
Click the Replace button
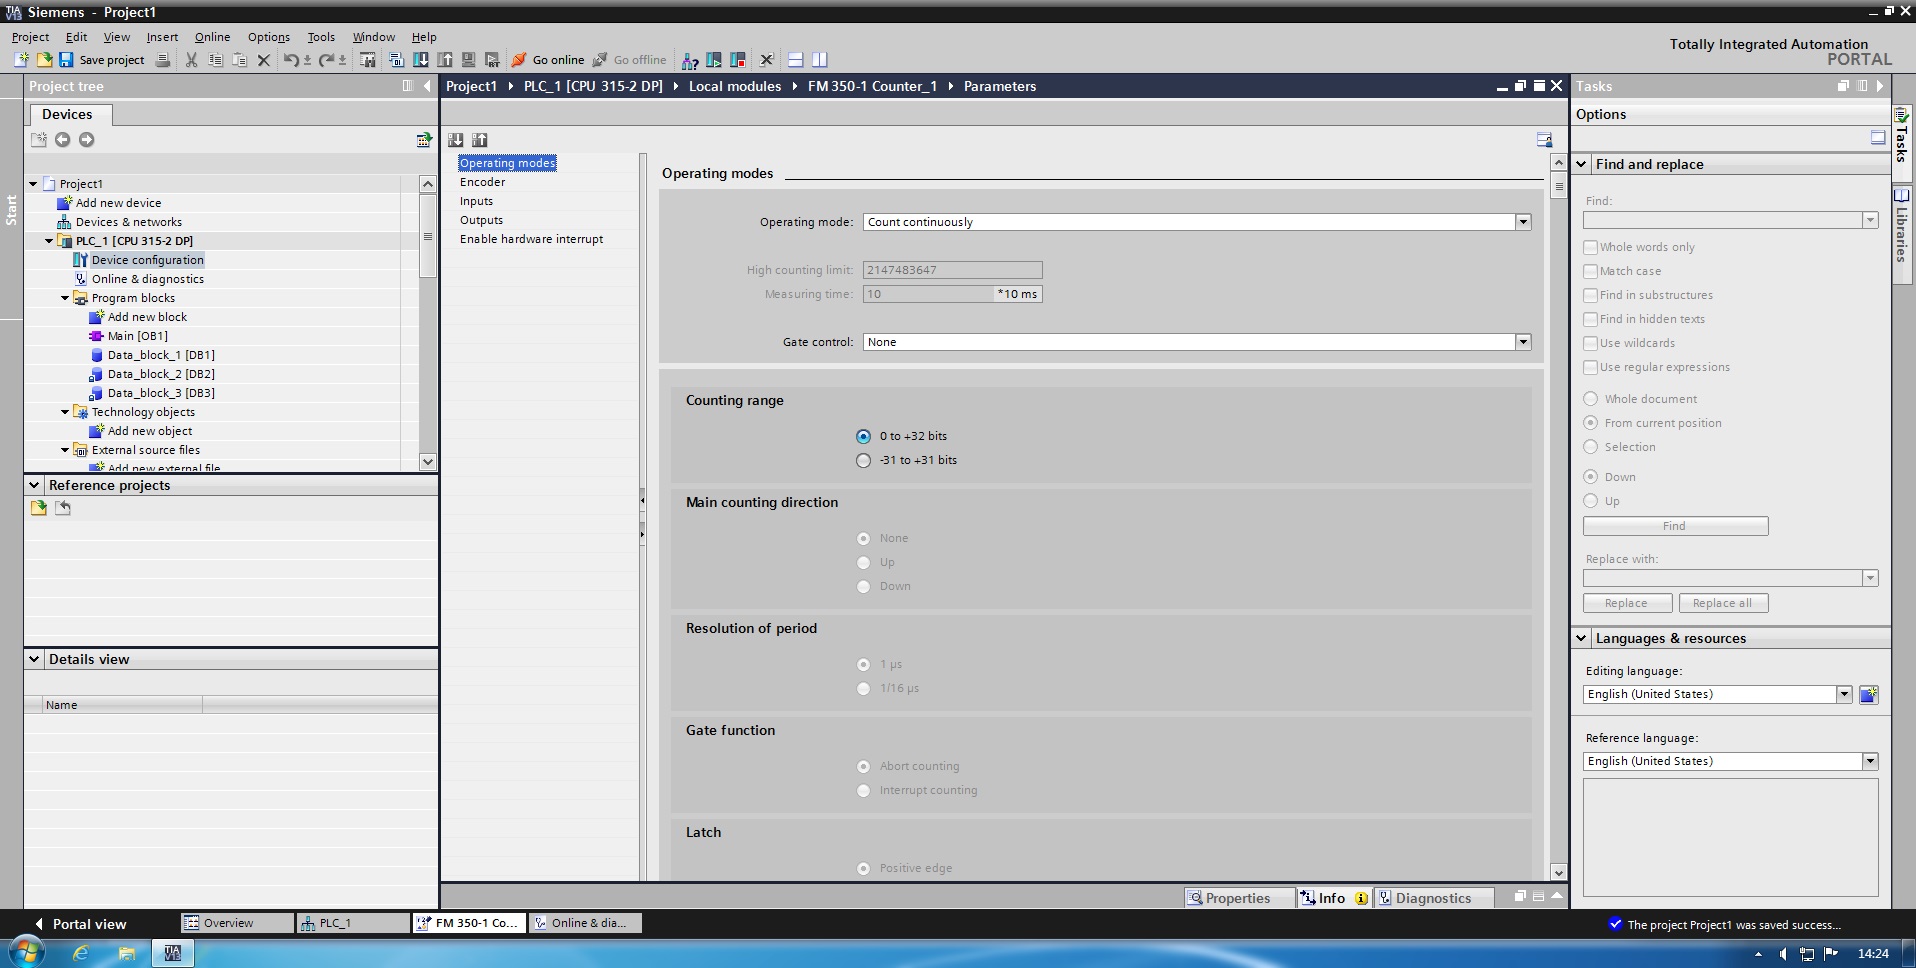pyautogui.click(x=1627, y=603)
